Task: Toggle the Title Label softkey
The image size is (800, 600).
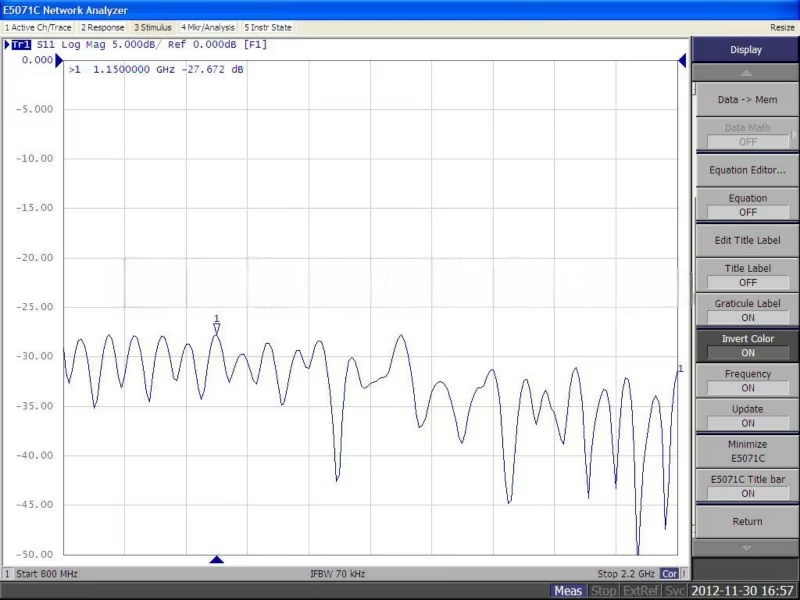Action: [x=747, y=275]
